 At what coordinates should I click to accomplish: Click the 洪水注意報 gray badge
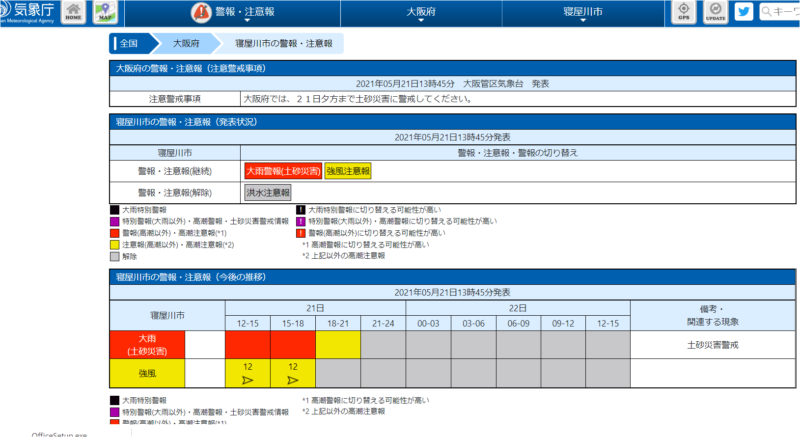[x=268, y=192]
